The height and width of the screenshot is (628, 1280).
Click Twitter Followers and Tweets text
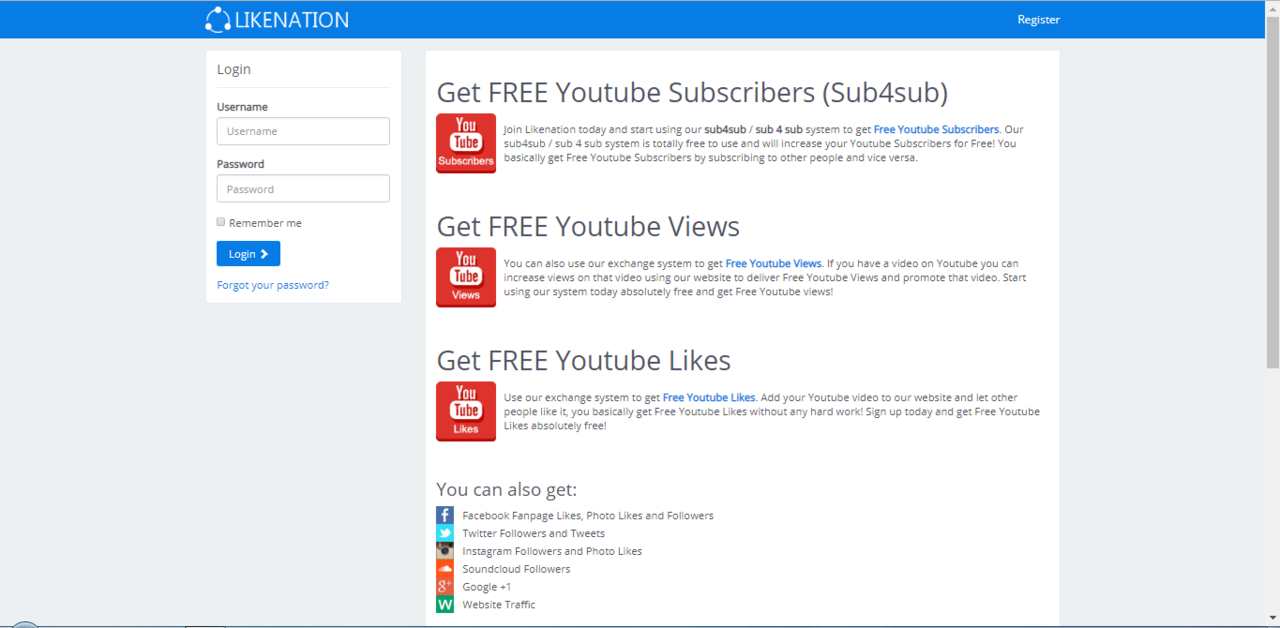coord(533,534)
